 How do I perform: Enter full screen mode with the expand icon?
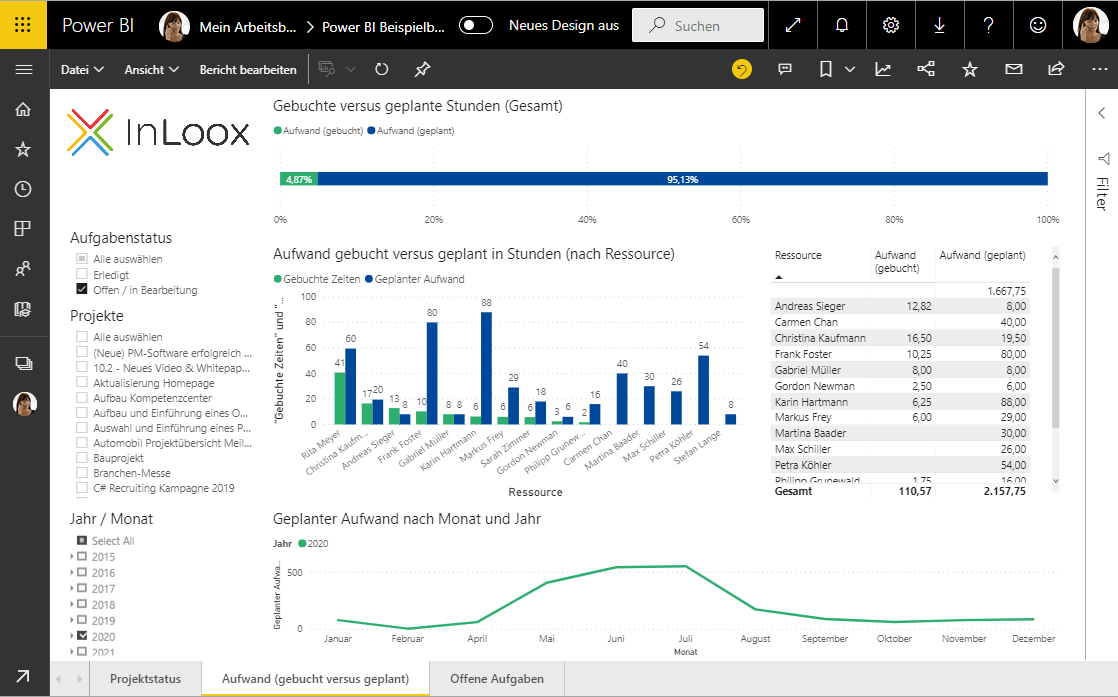(x=793, y=25)
